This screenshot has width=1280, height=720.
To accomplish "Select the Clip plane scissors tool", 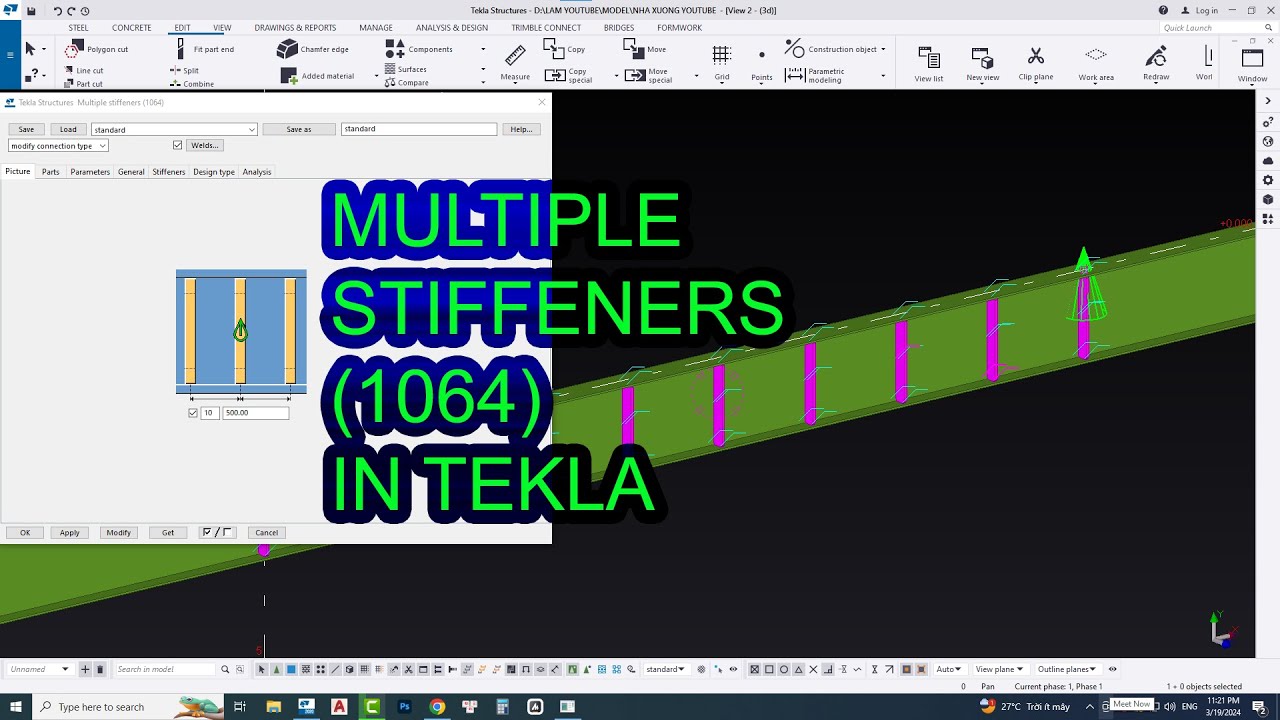I will 1036,64.
